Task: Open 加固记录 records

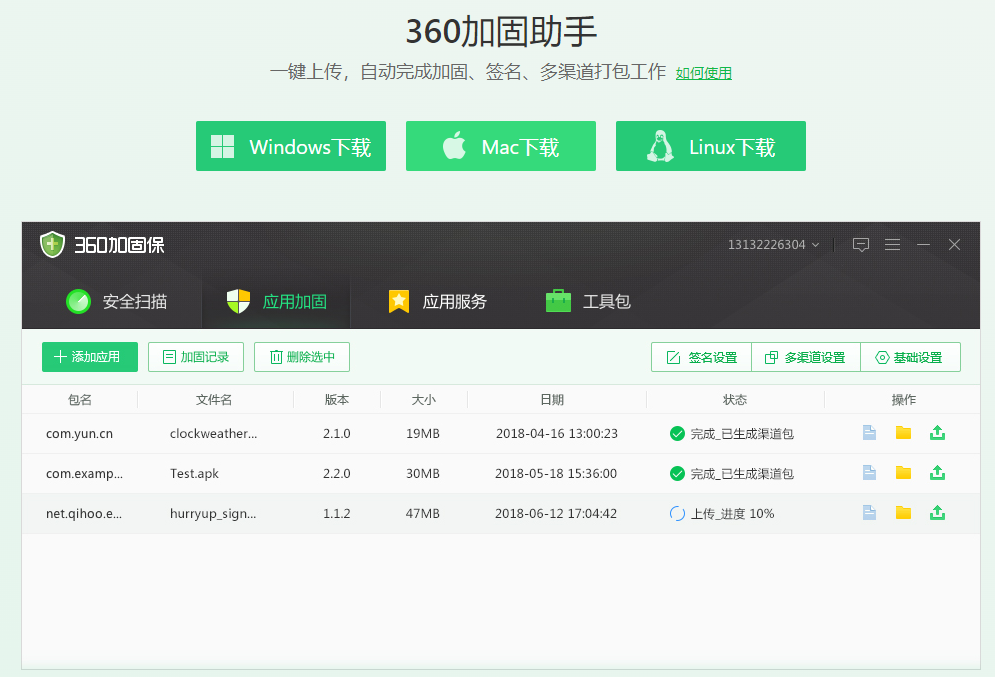Action: (x=195, y=357)
